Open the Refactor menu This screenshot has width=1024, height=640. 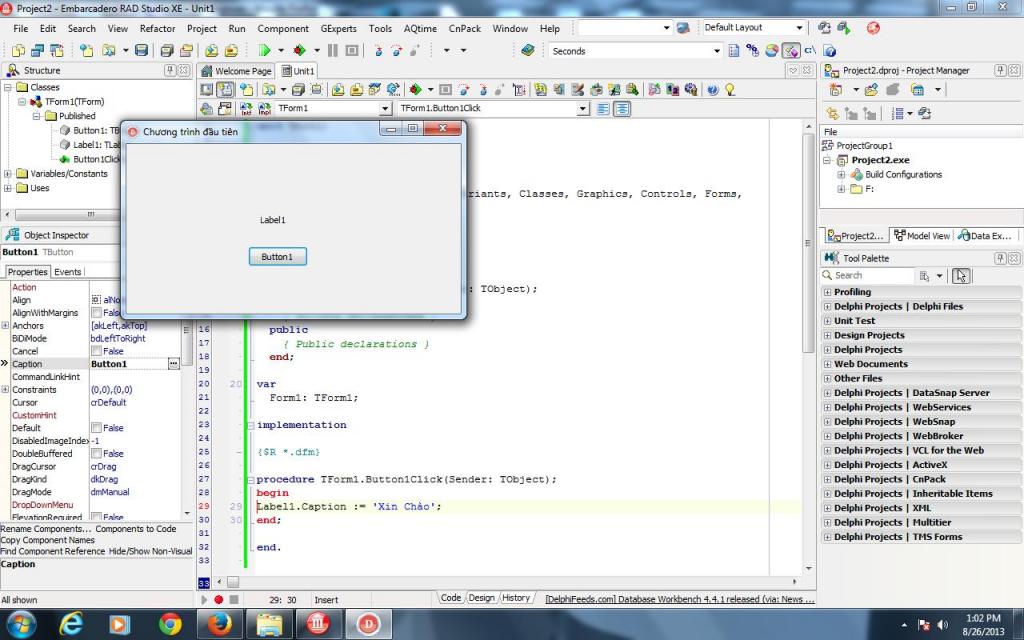pyautogui.click(x=157, y=29)
